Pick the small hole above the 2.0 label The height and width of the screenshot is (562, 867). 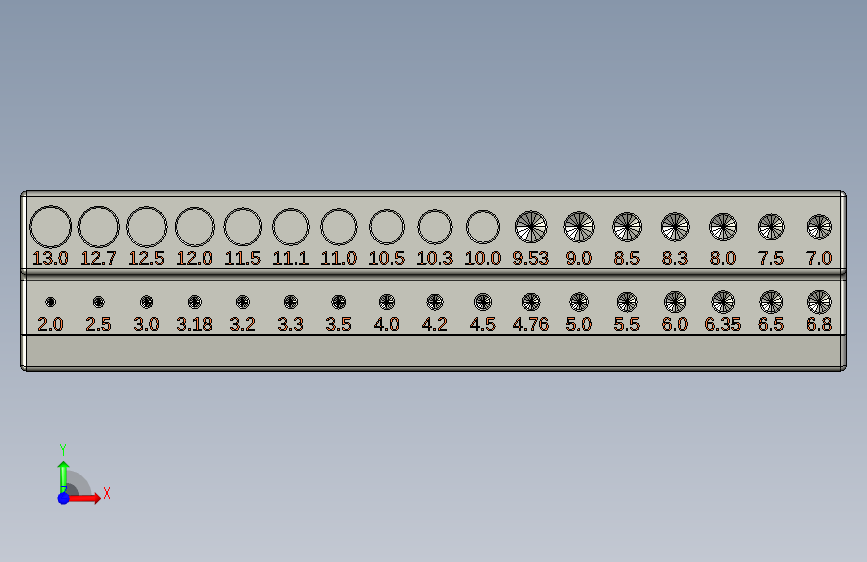point(50,302)
